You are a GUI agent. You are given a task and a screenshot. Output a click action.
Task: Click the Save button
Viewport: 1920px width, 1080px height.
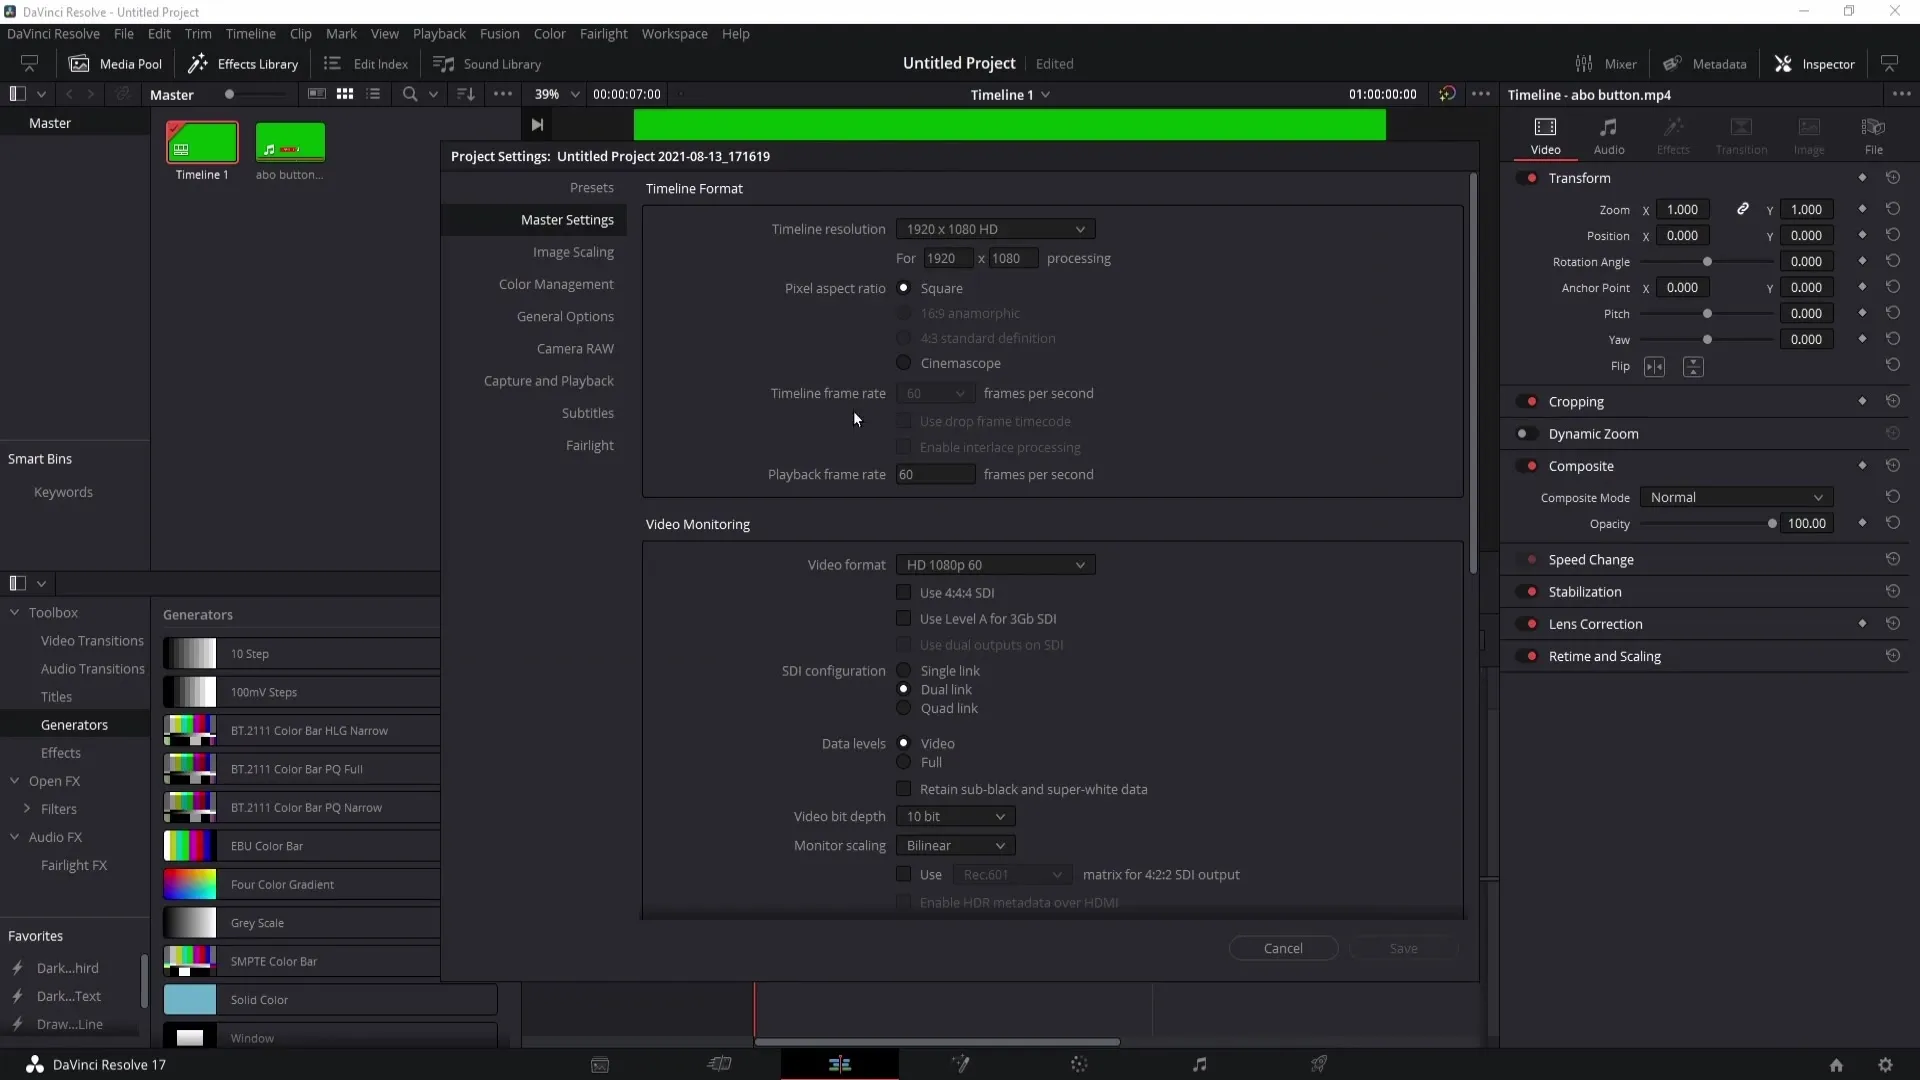pos(1403,948)
